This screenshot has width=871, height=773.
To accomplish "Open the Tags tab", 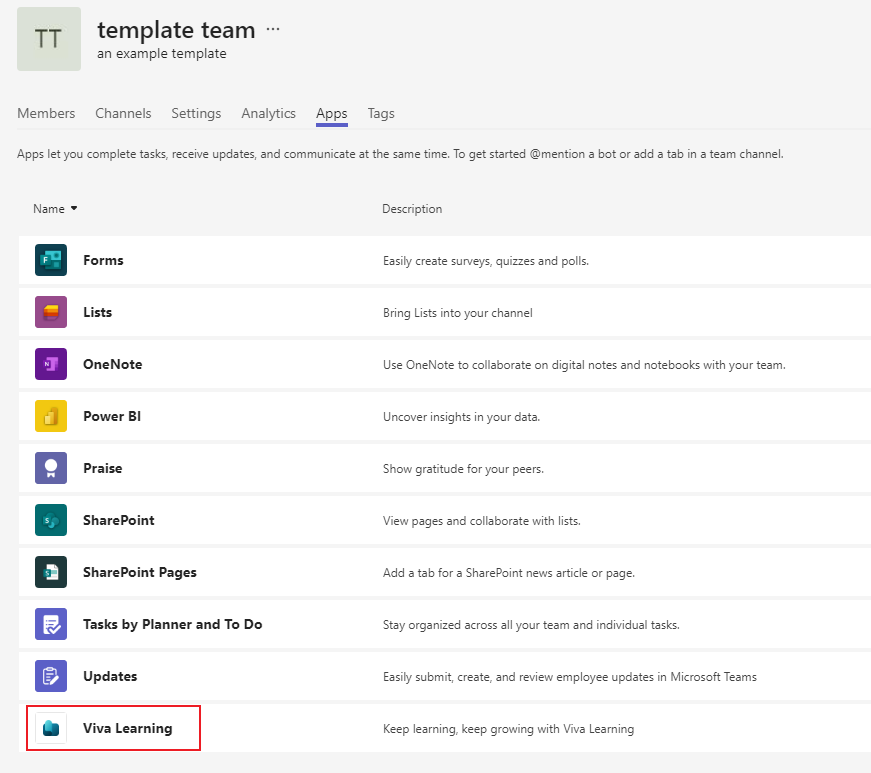I will (381, 113).
